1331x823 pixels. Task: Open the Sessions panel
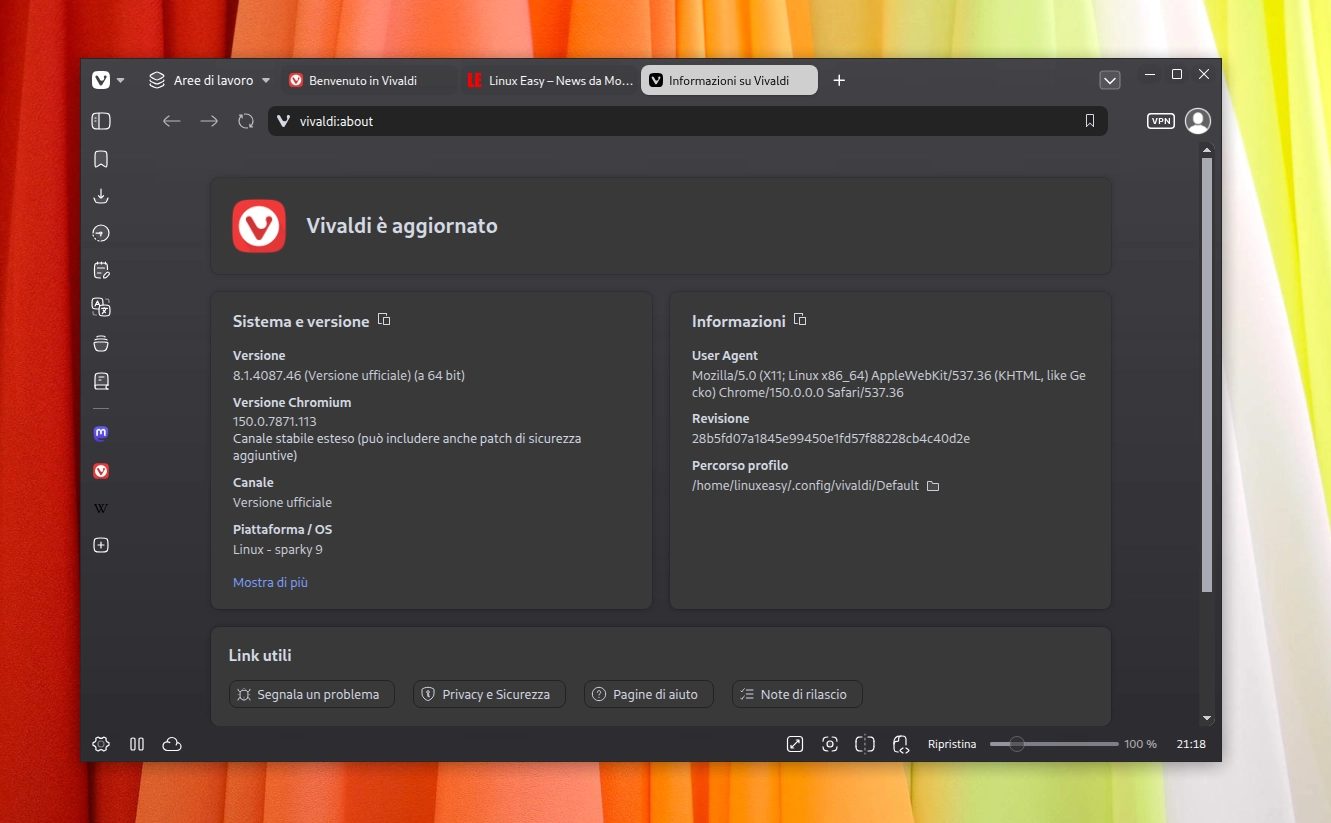click(x=101, y=344)
